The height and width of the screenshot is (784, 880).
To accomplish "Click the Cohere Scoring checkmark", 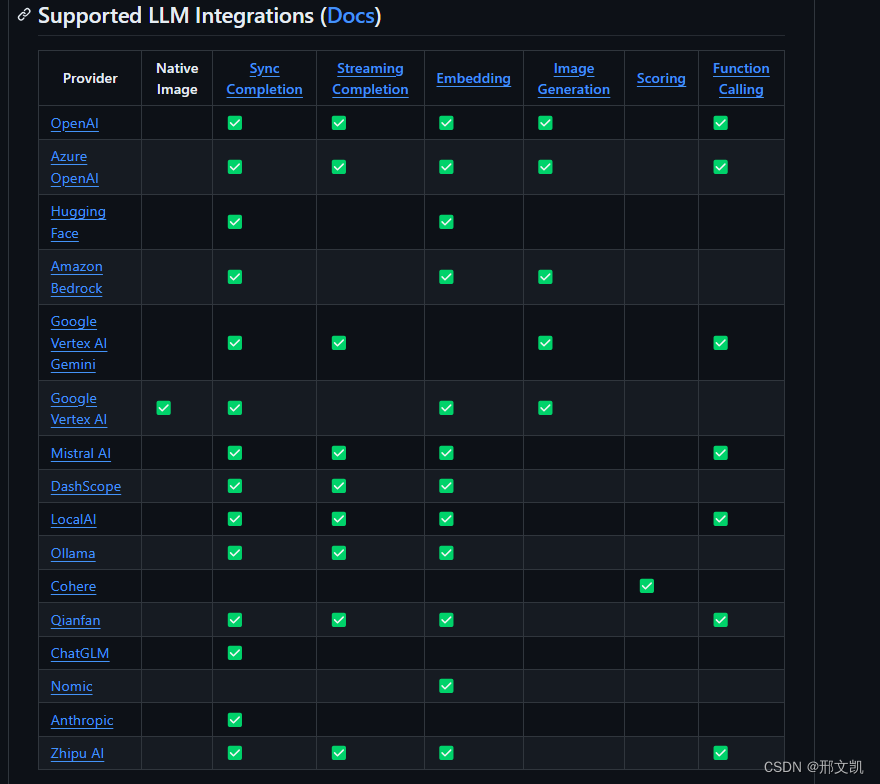I will pyautogui.click(x=647, y=586).
